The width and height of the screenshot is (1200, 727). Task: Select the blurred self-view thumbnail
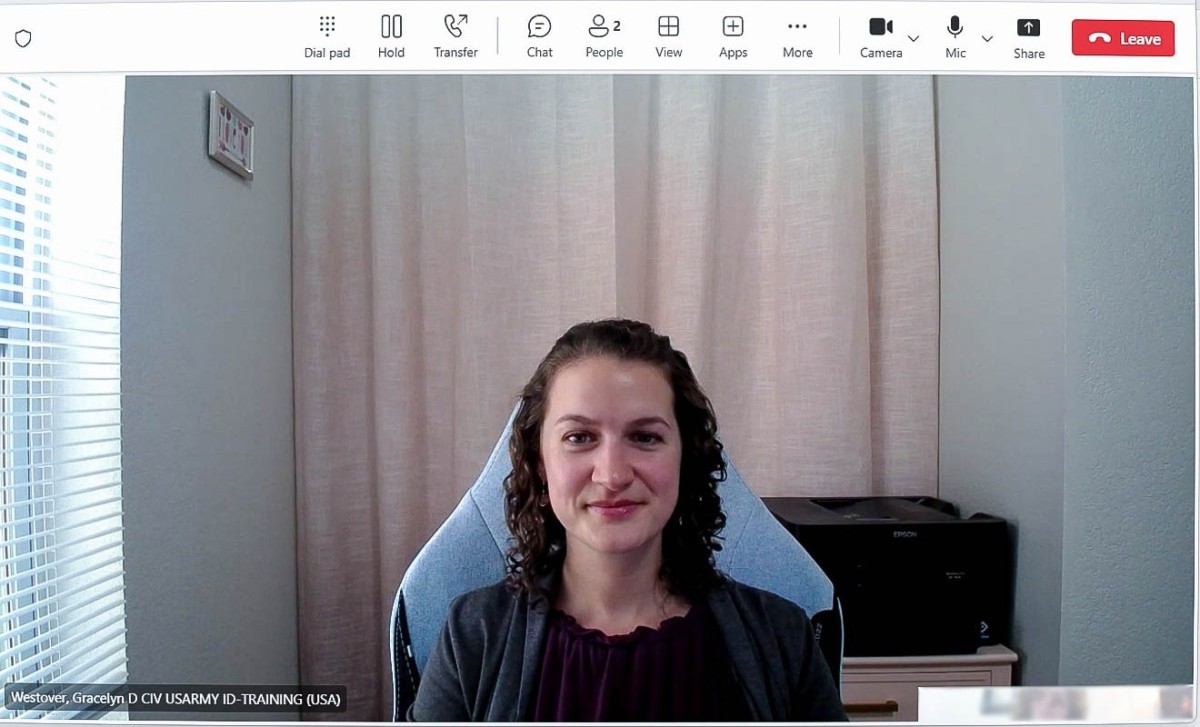tap(1056, 704)
